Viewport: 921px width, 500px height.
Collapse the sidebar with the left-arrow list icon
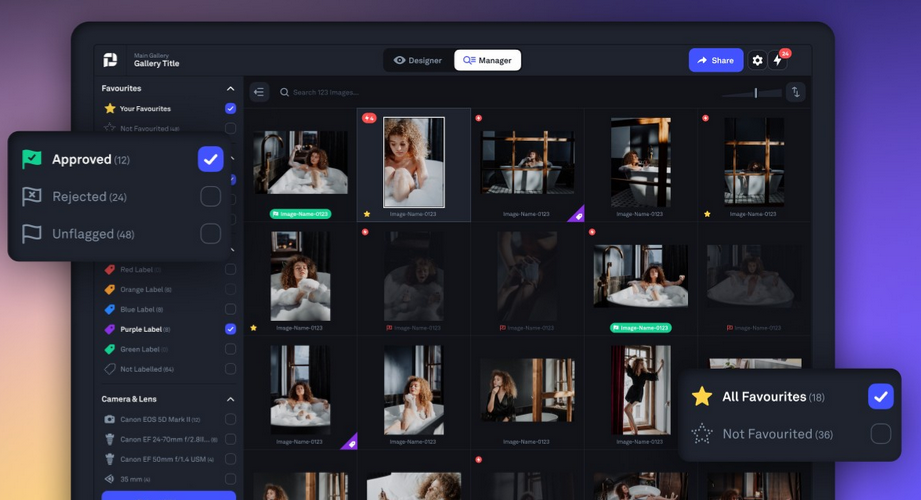[259, 92]
